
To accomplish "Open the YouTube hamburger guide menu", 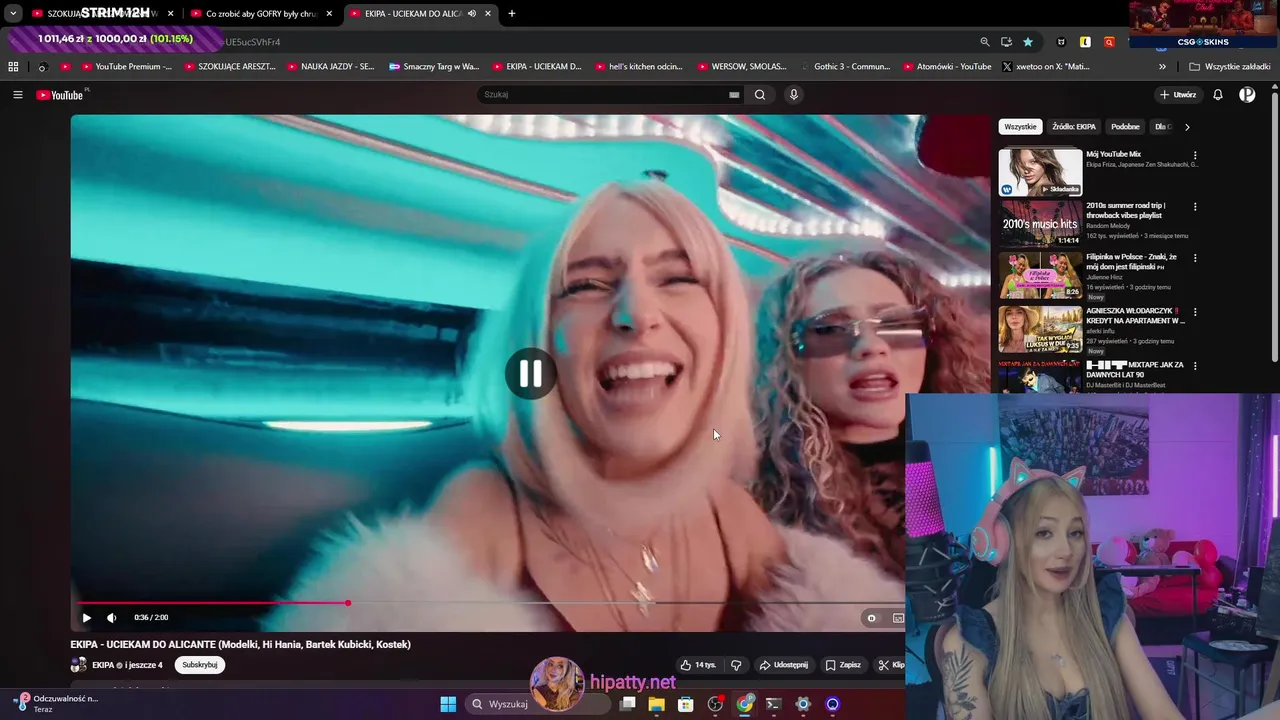I will click(17, 95).
